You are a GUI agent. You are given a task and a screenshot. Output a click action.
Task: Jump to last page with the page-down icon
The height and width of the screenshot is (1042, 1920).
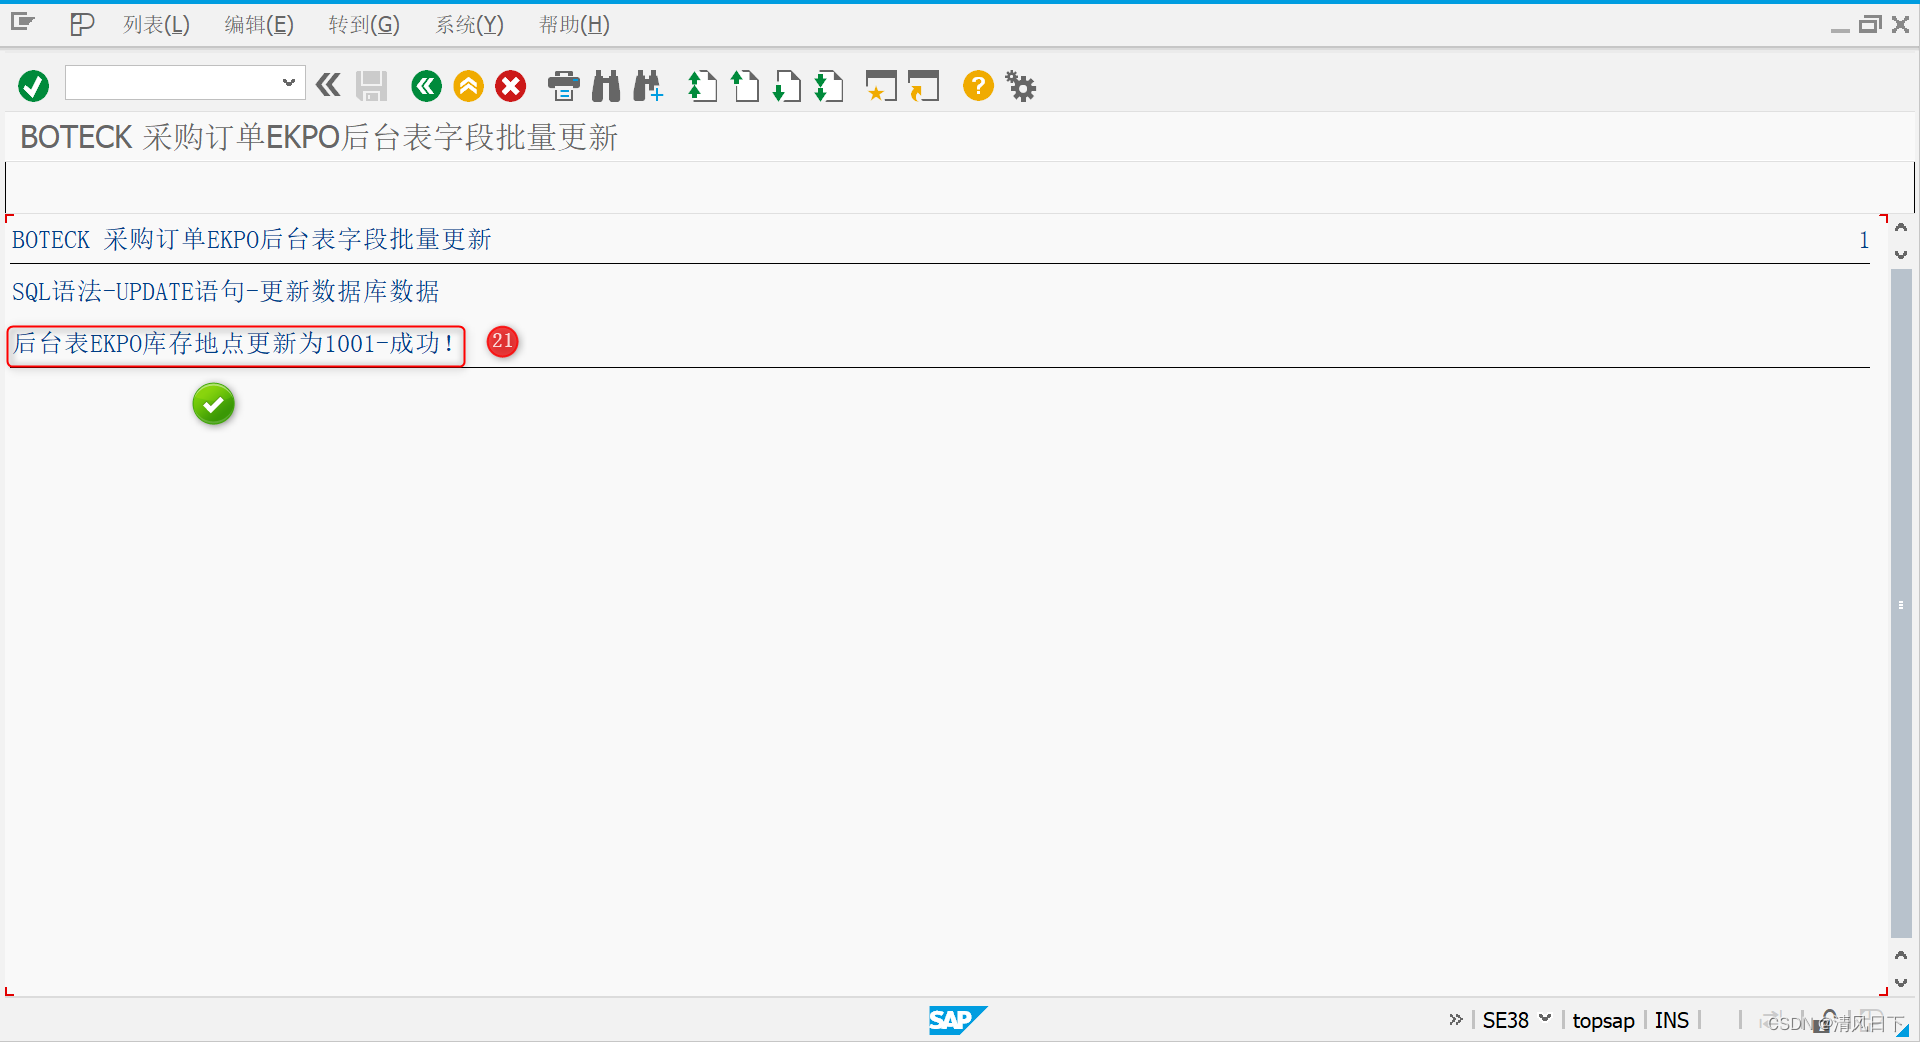[x=829, y=87]
